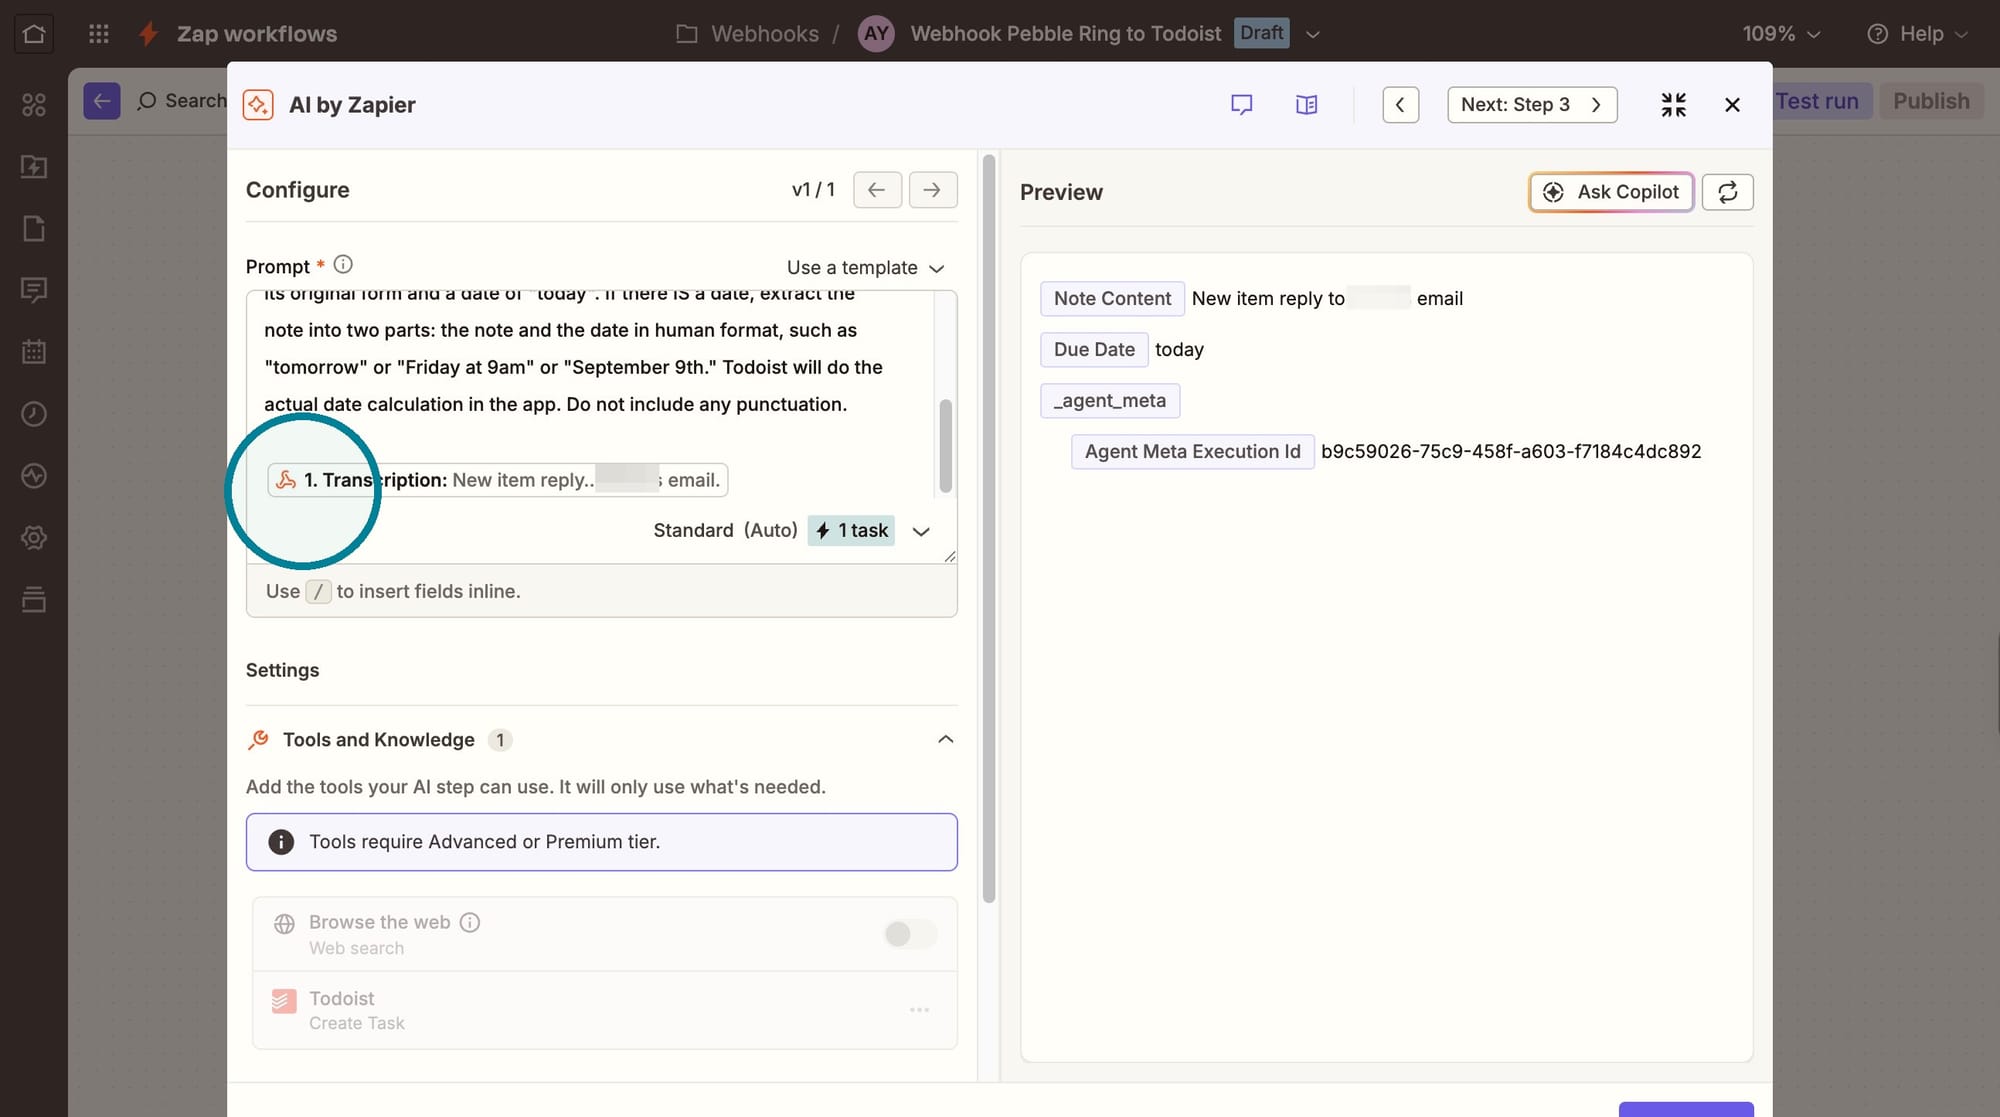Select the execution id value text

1511,451
